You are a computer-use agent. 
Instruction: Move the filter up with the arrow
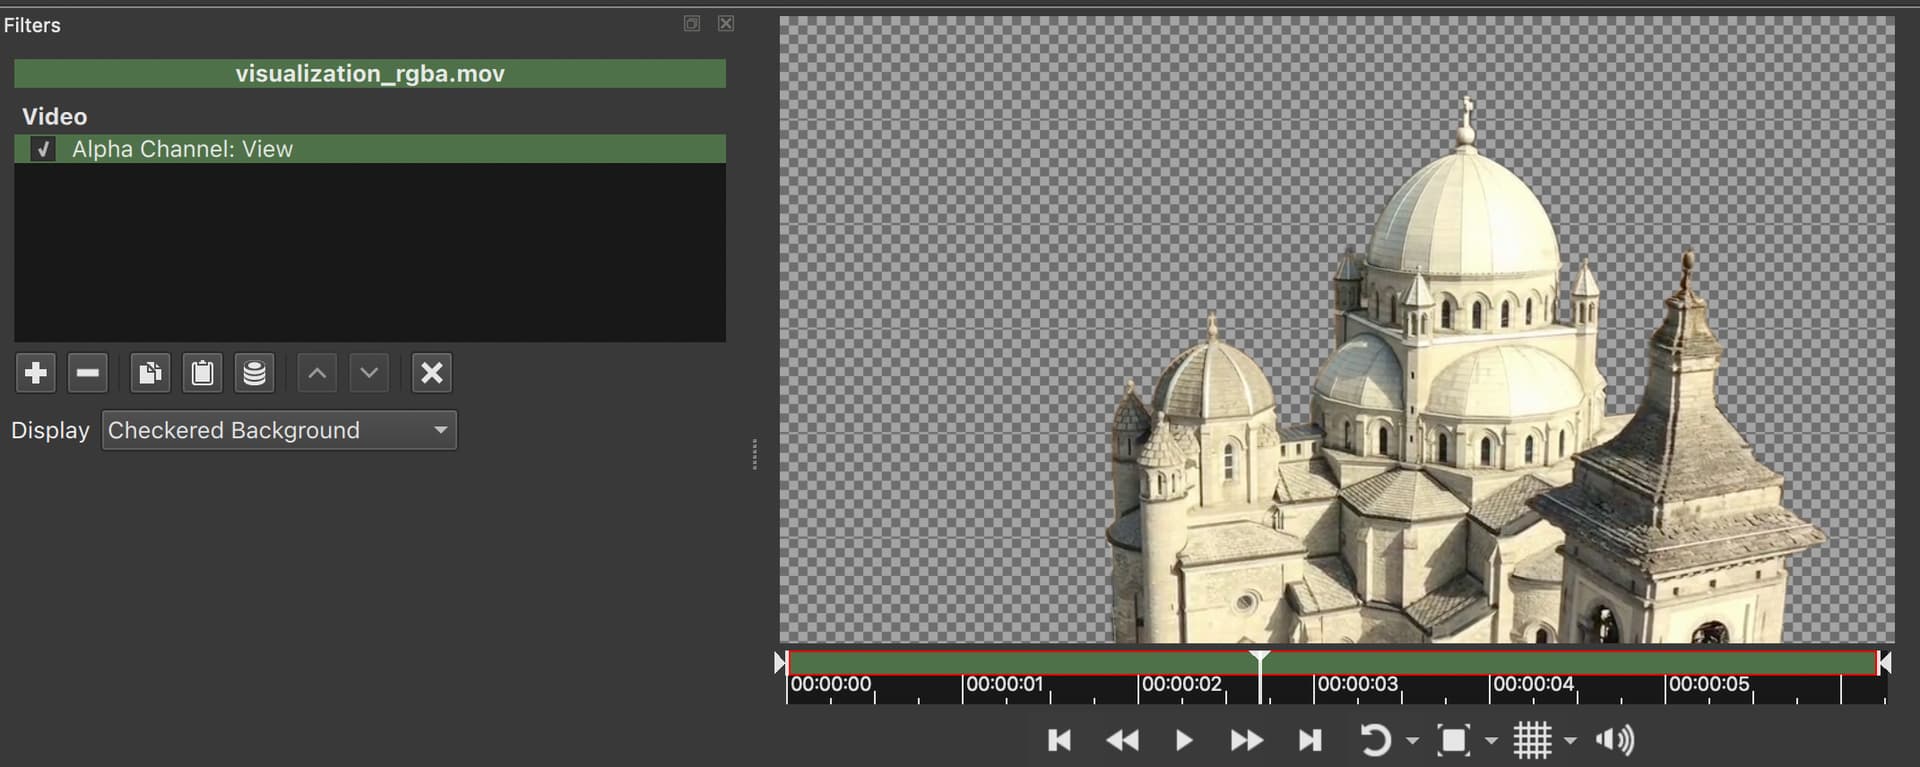click(317, 373)
